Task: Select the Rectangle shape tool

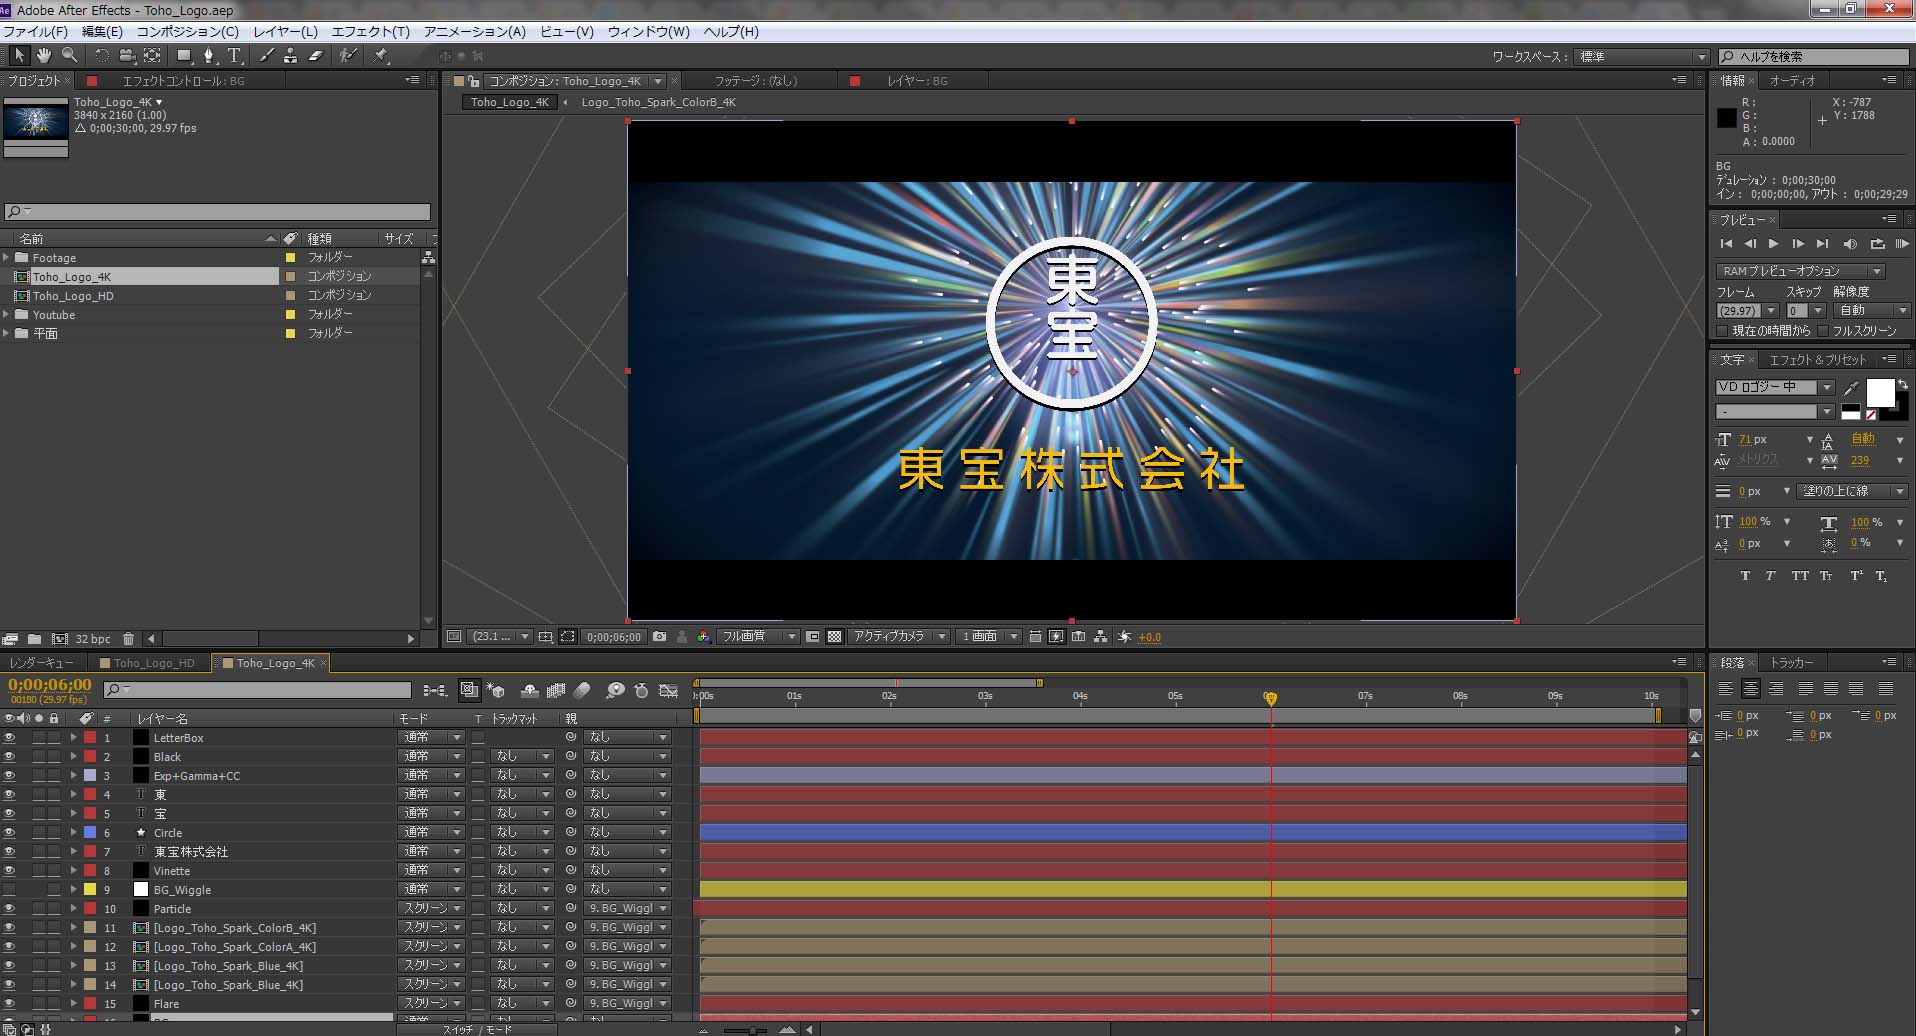Action: pyautogui.click(x=184, y=56)
